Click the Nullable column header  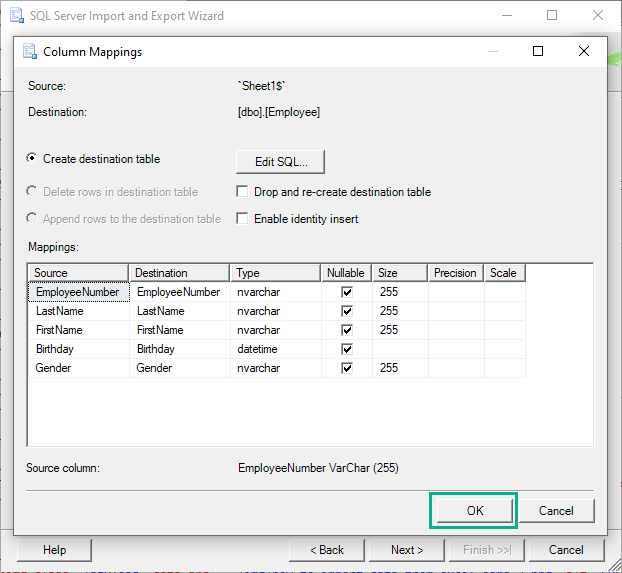(346, 273)
